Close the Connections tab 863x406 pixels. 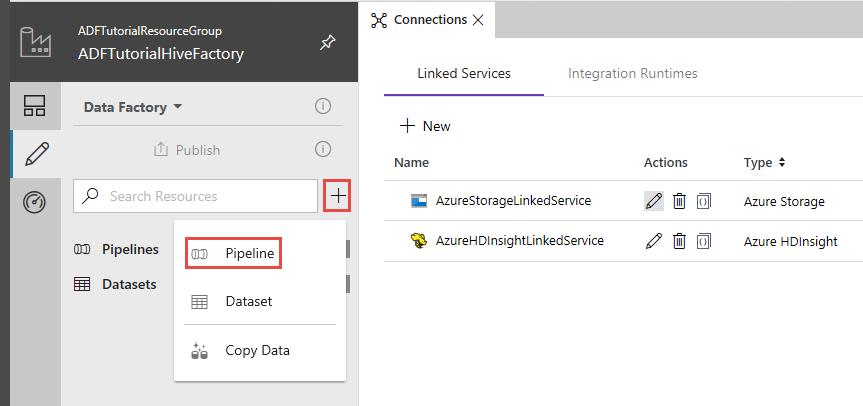click(478, 20)
